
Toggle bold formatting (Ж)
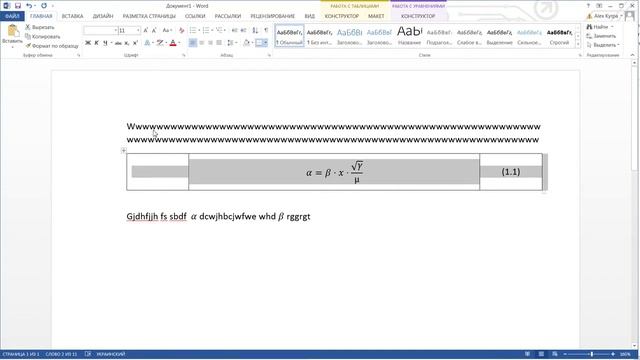click(88, 43)
